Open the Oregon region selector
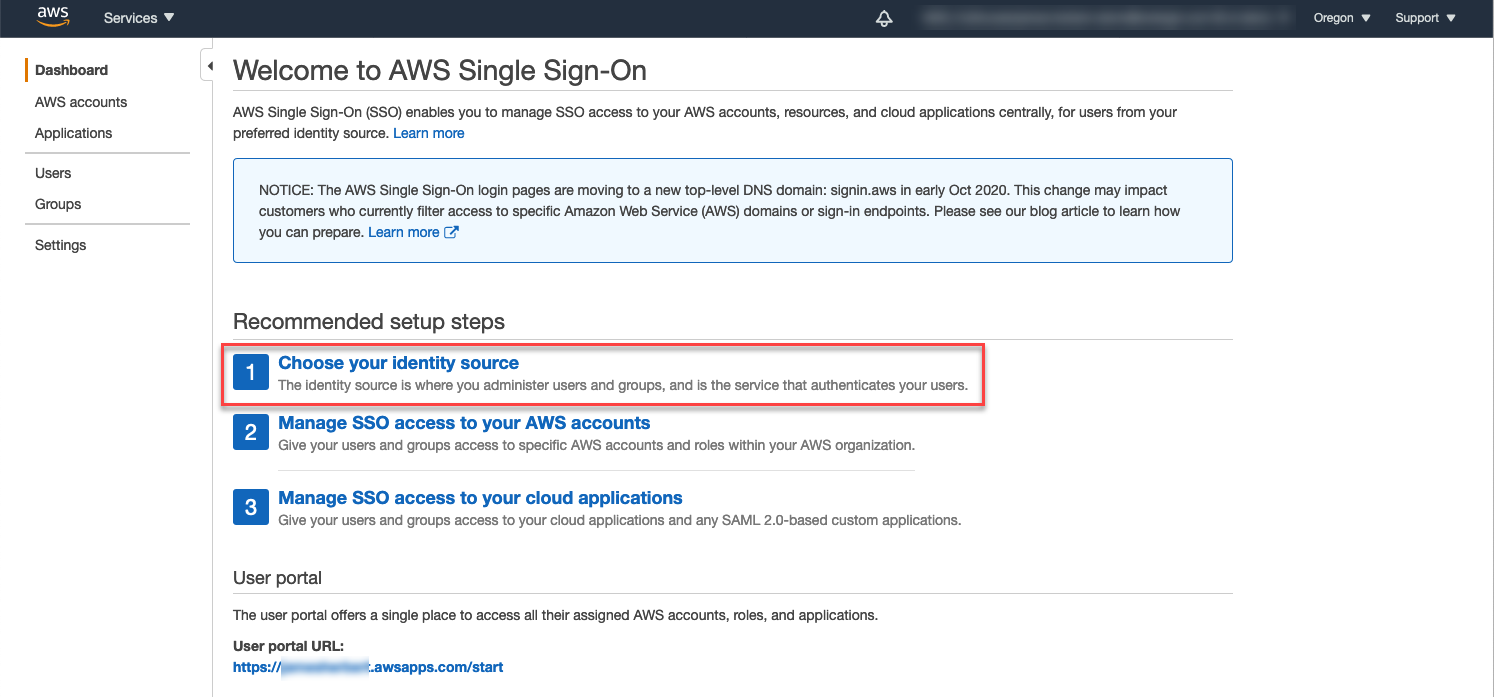1494x697 pixels. point(1340,17)
